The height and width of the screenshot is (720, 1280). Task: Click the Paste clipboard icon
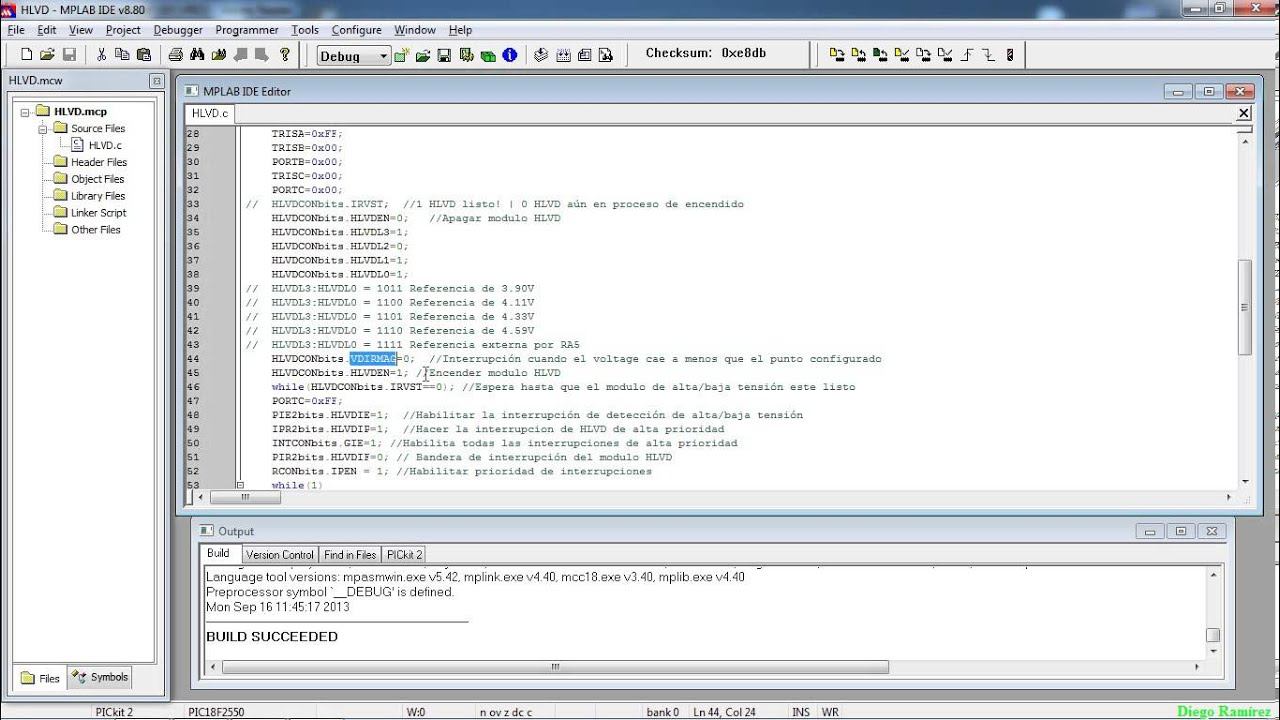pos(144,55)
